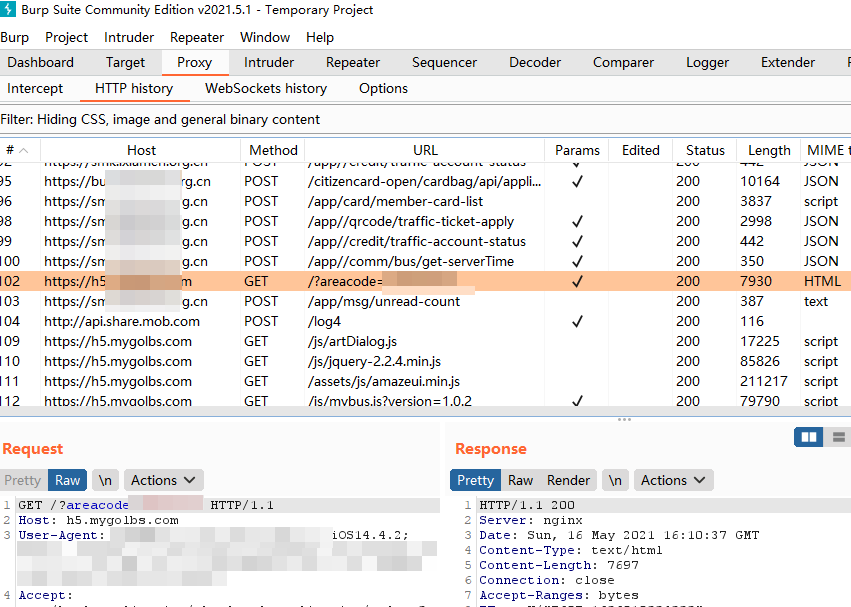Click the Burp Suite lightning logo icon

(x=8, y=9)
